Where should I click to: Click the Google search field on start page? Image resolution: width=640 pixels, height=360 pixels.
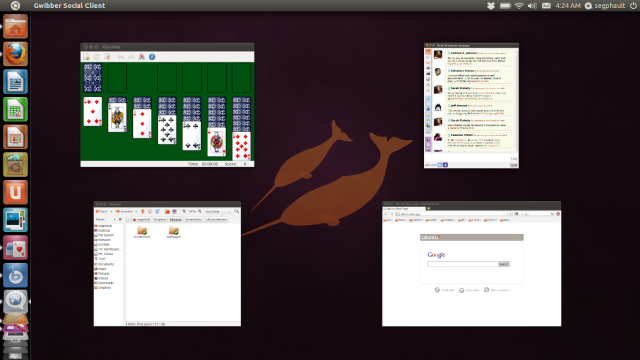[x=462, y=264]
